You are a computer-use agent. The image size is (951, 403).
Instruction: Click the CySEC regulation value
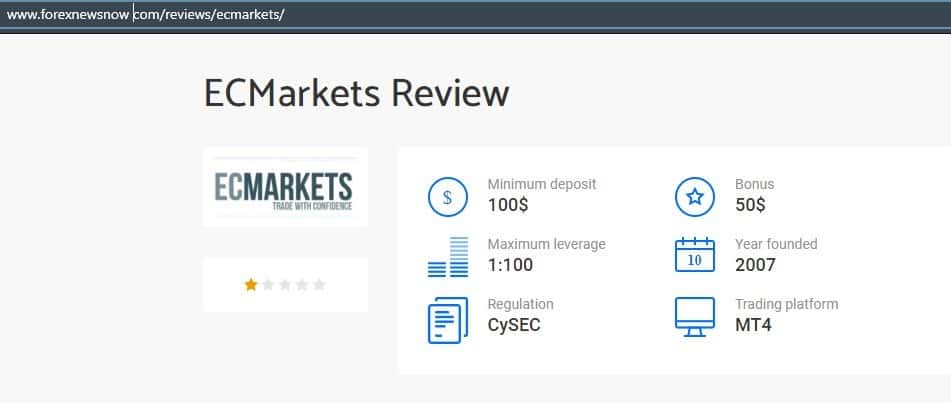tap(514, 325)
